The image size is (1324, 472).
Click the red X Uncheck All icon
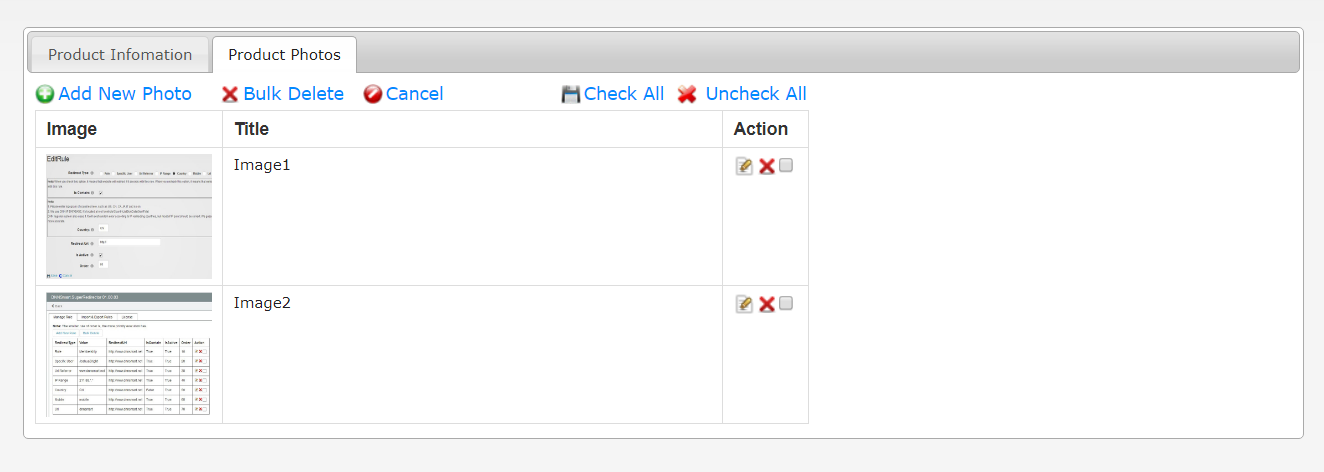click(687, 94)
